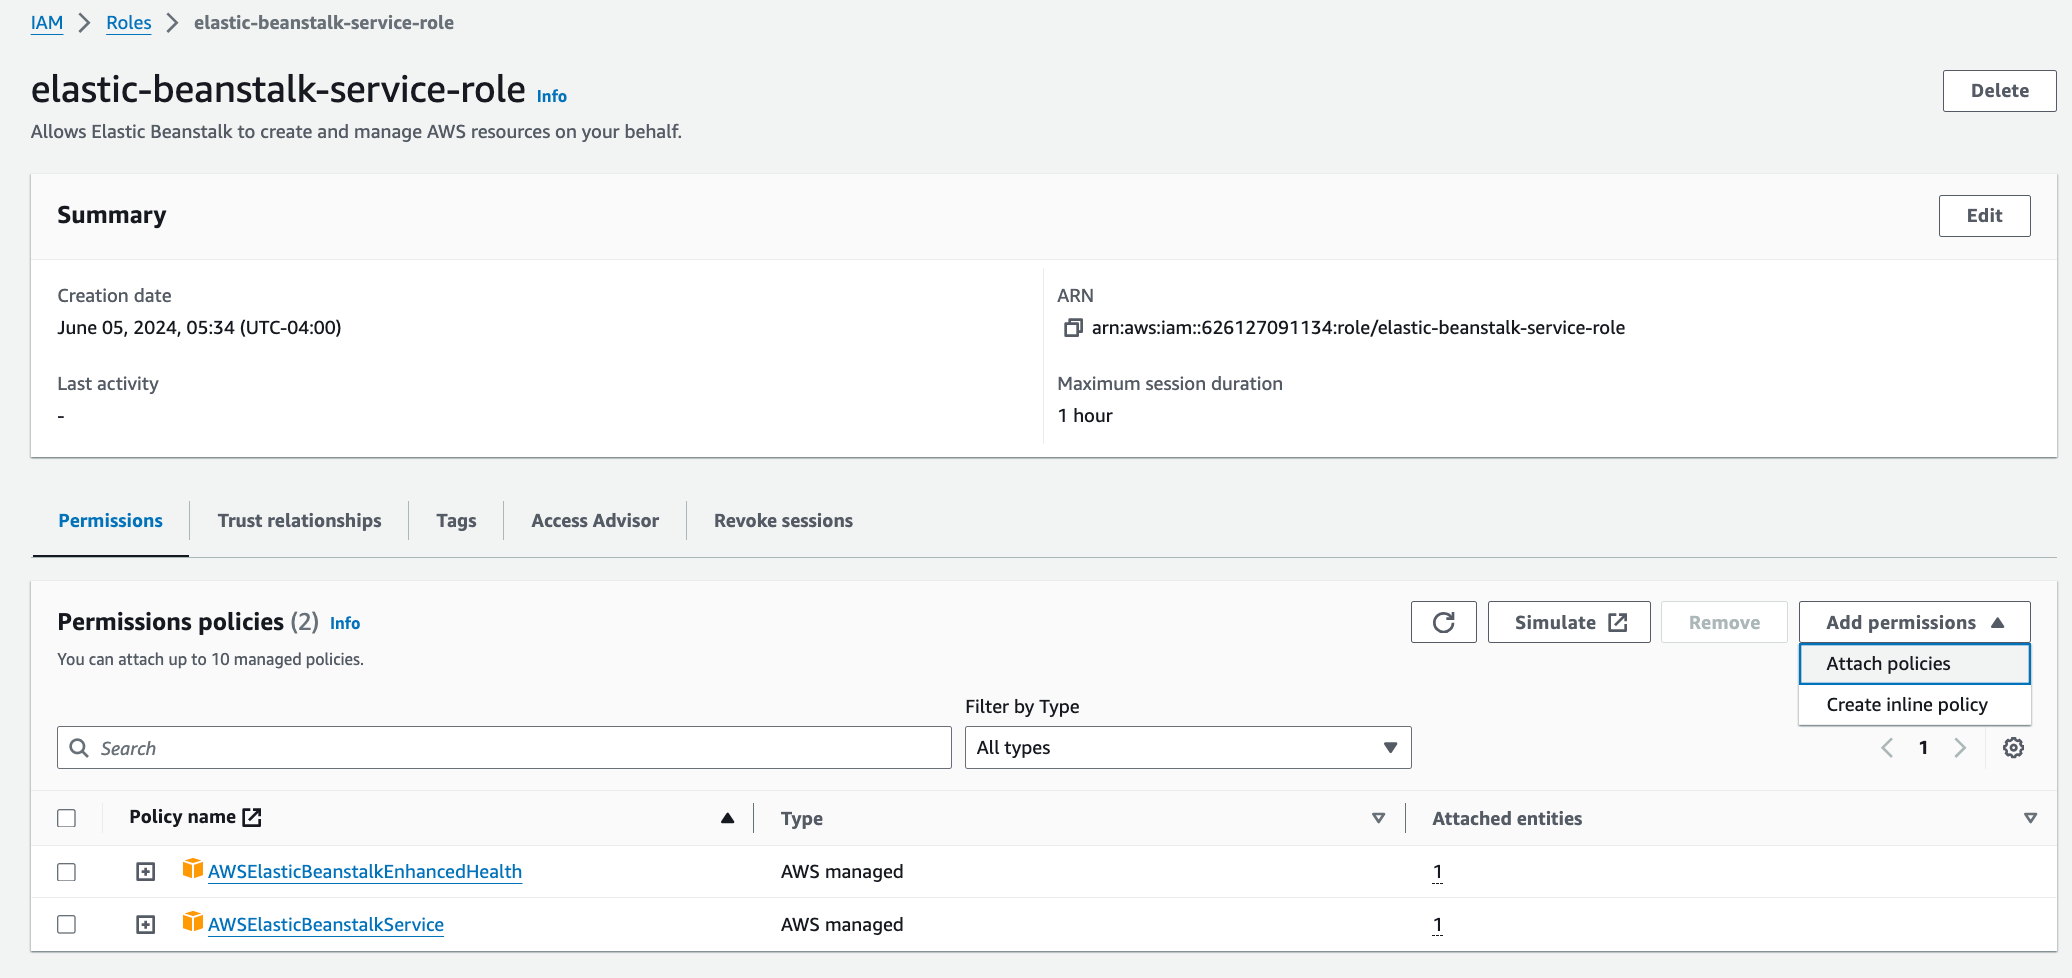Click the breadcrumb chevron after IAM
Viewport: 2072px width, 978px height.
pos(85,23)
